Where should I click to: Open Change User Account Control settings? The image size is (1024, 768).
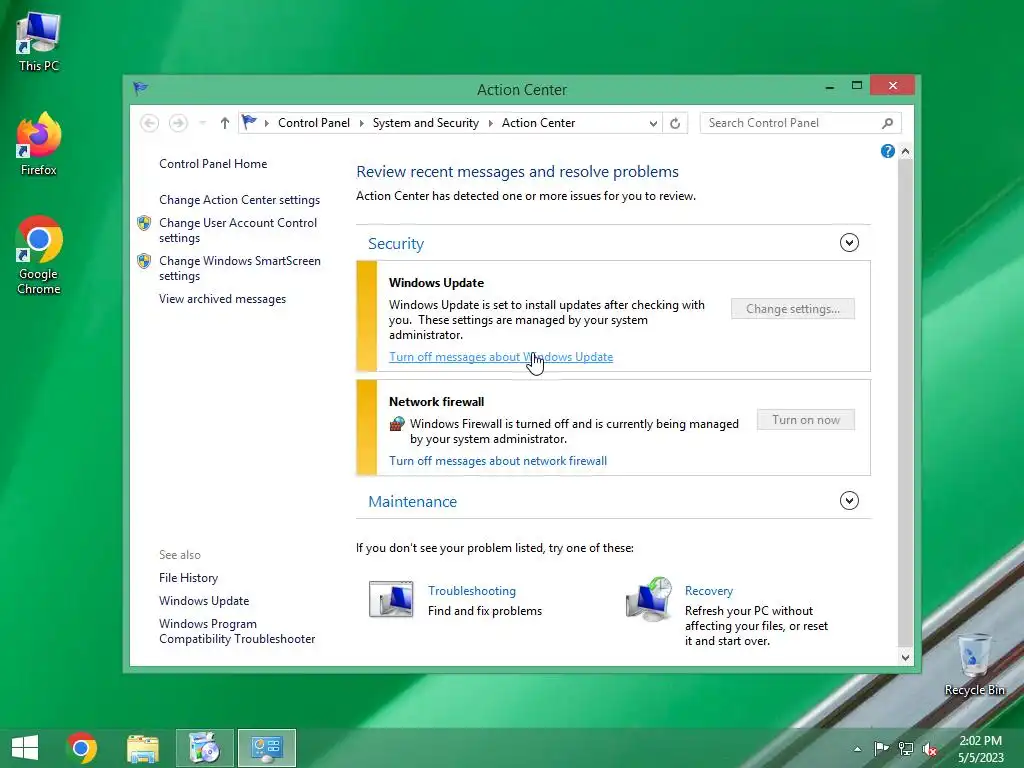point(238,230)
